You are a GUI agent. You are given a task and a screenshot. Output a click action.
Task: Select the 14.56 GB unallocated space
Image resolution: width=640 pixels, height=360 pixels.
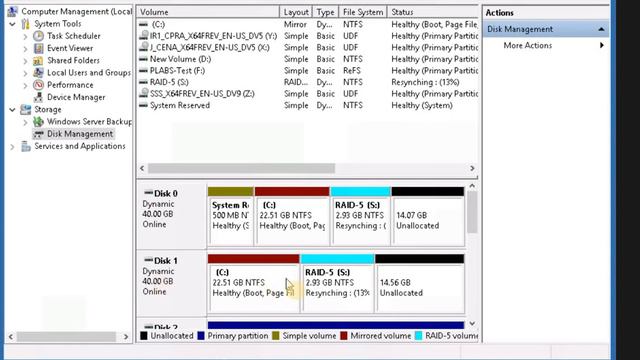[x=420, y=284]
